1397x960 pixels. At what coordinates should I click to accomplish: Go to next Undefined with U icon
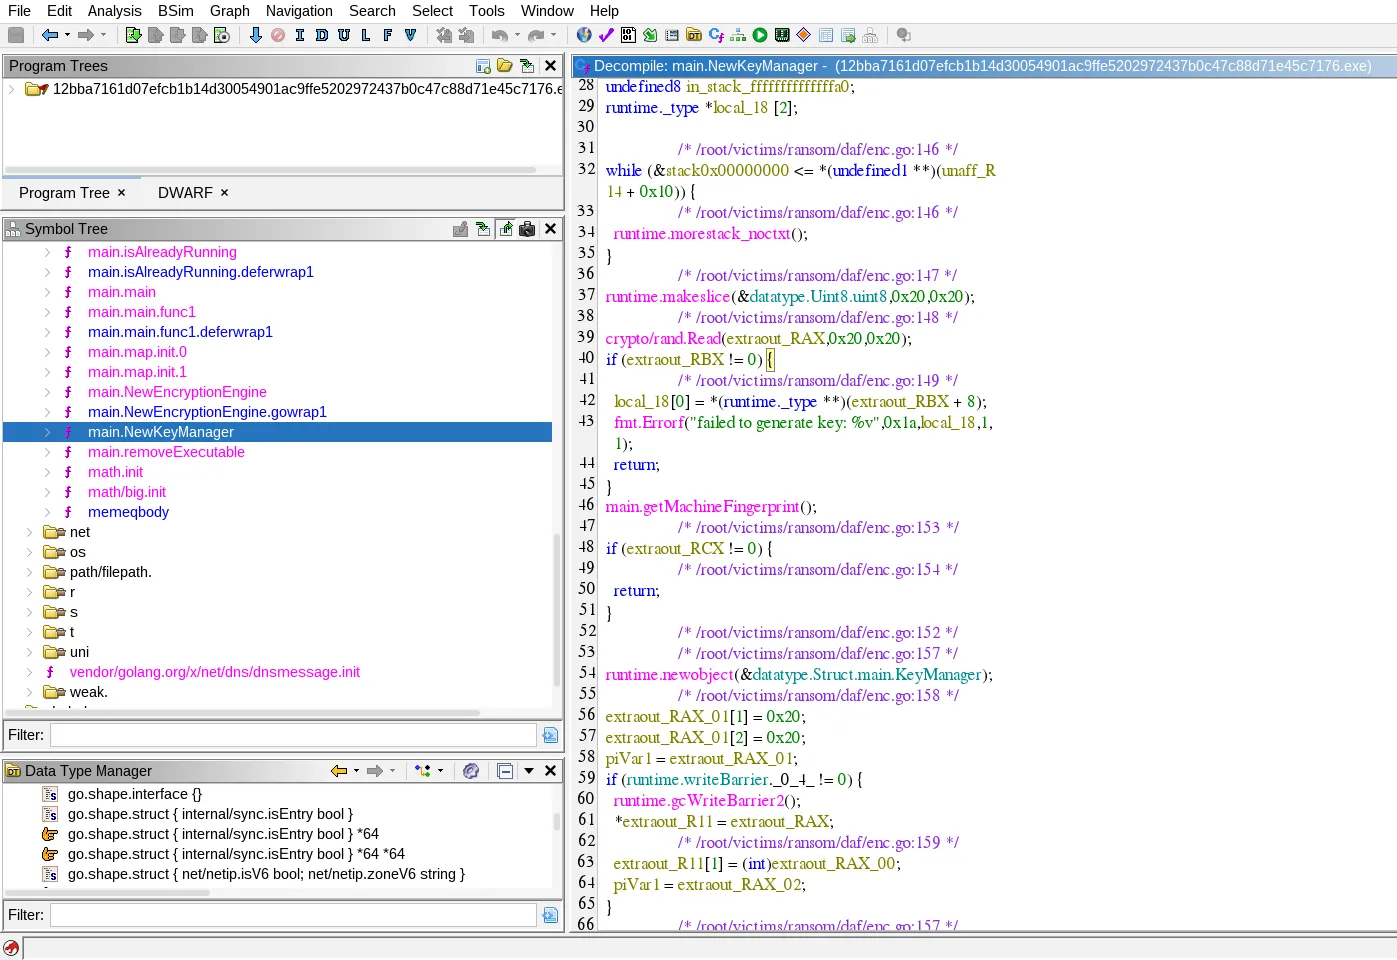344,35
